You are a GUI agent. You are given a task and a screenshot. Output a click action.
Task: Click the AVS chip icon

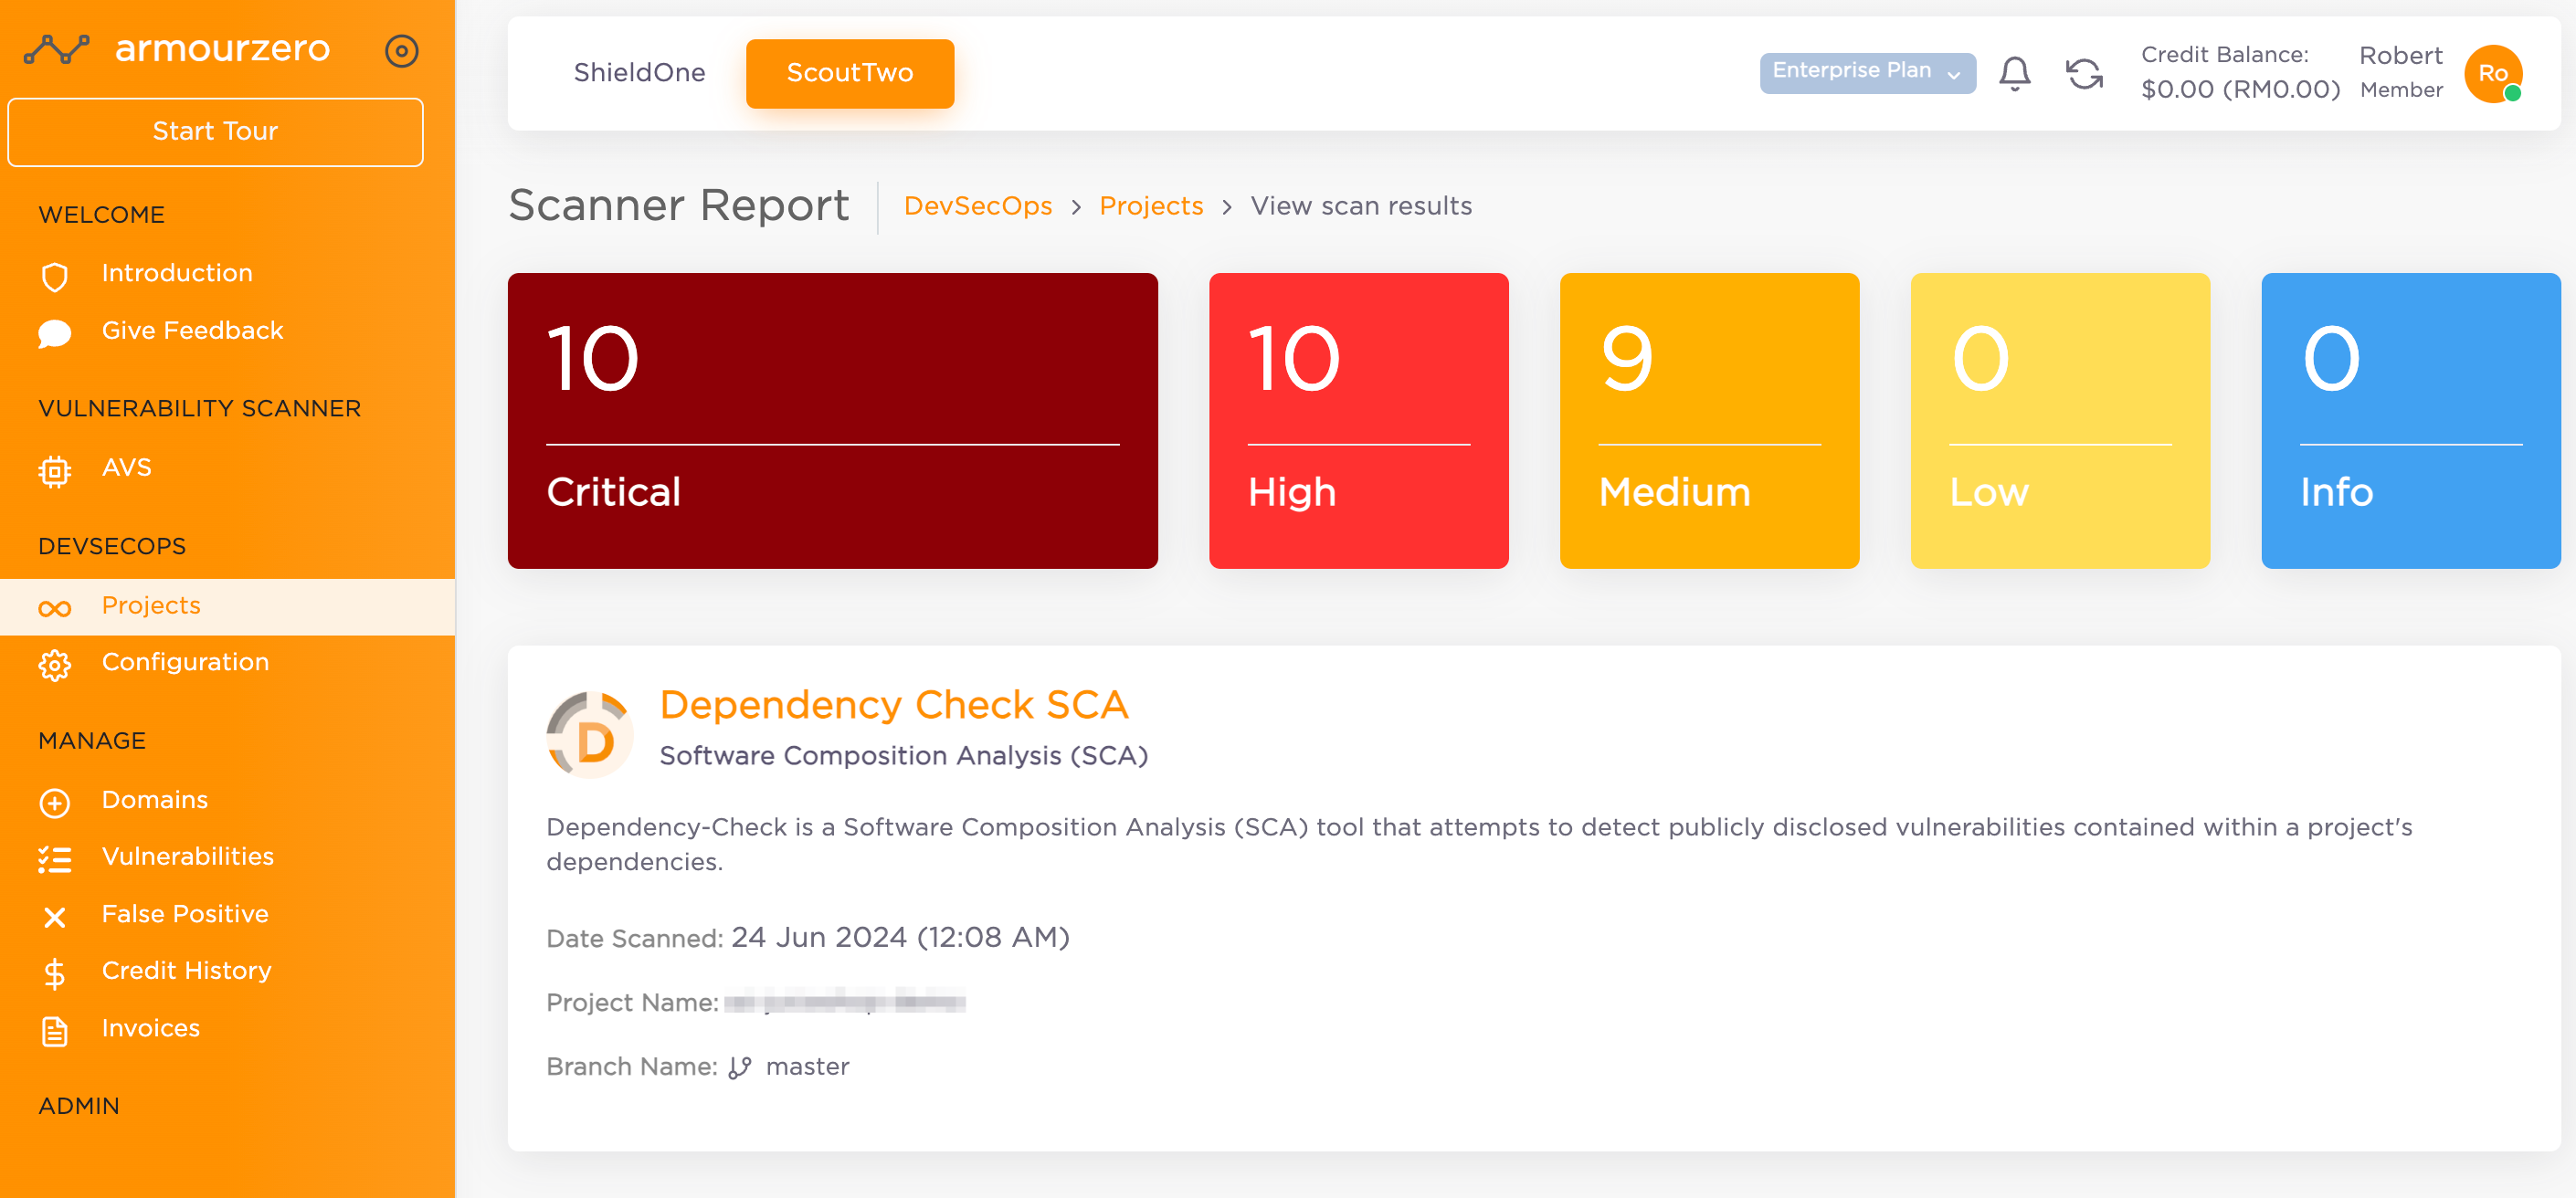(55, 470)
